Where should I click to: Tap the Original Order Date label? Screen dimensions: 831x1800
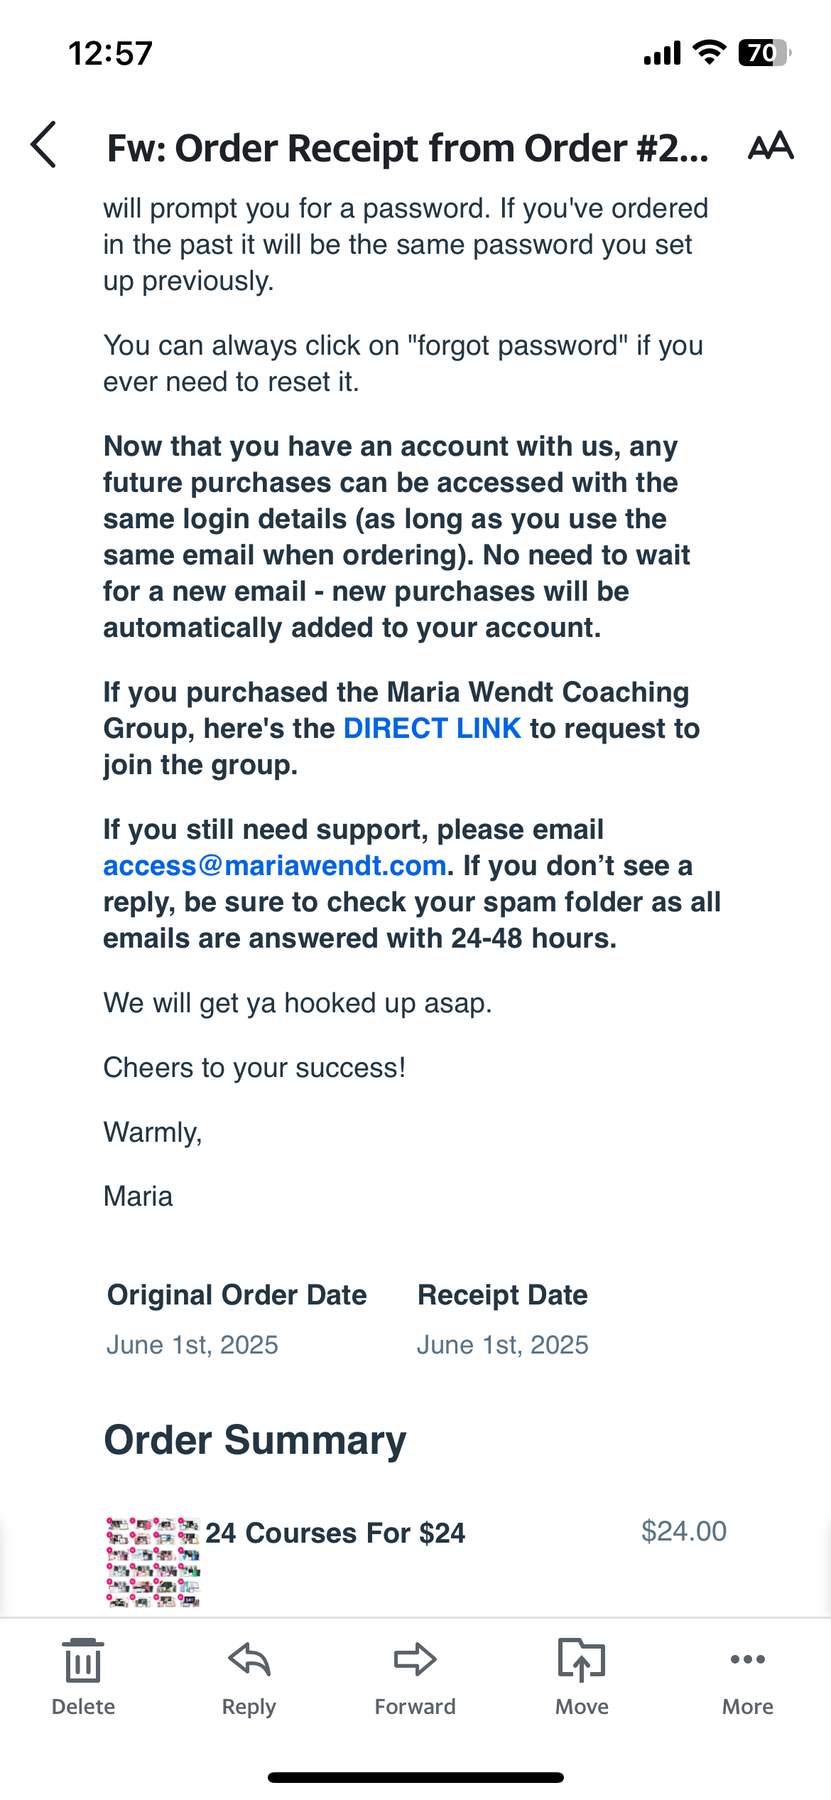(x=237, y=1295)
